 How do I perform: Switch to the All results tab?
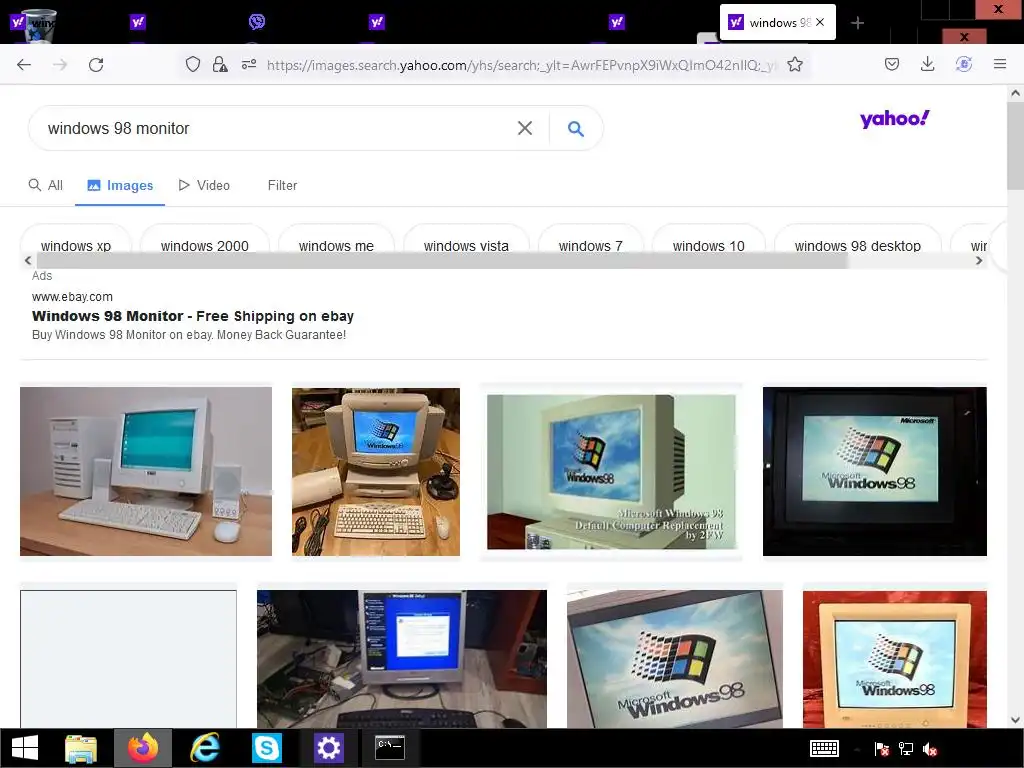[46, 185]
